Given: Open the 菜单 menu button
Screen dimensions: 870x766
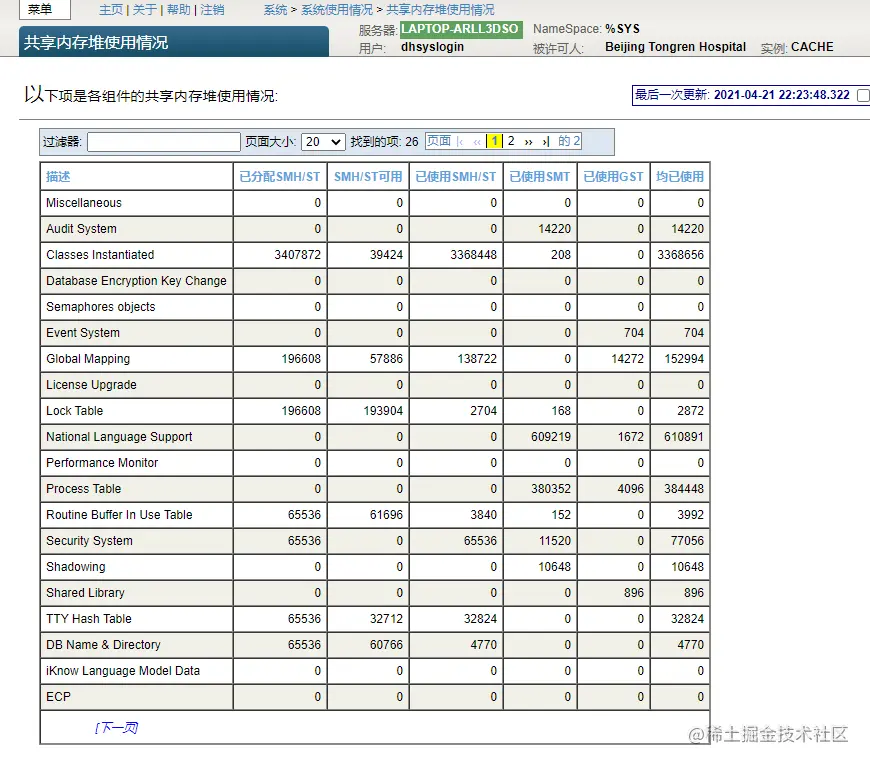Looking at the screenshot, I should [44, 9].
